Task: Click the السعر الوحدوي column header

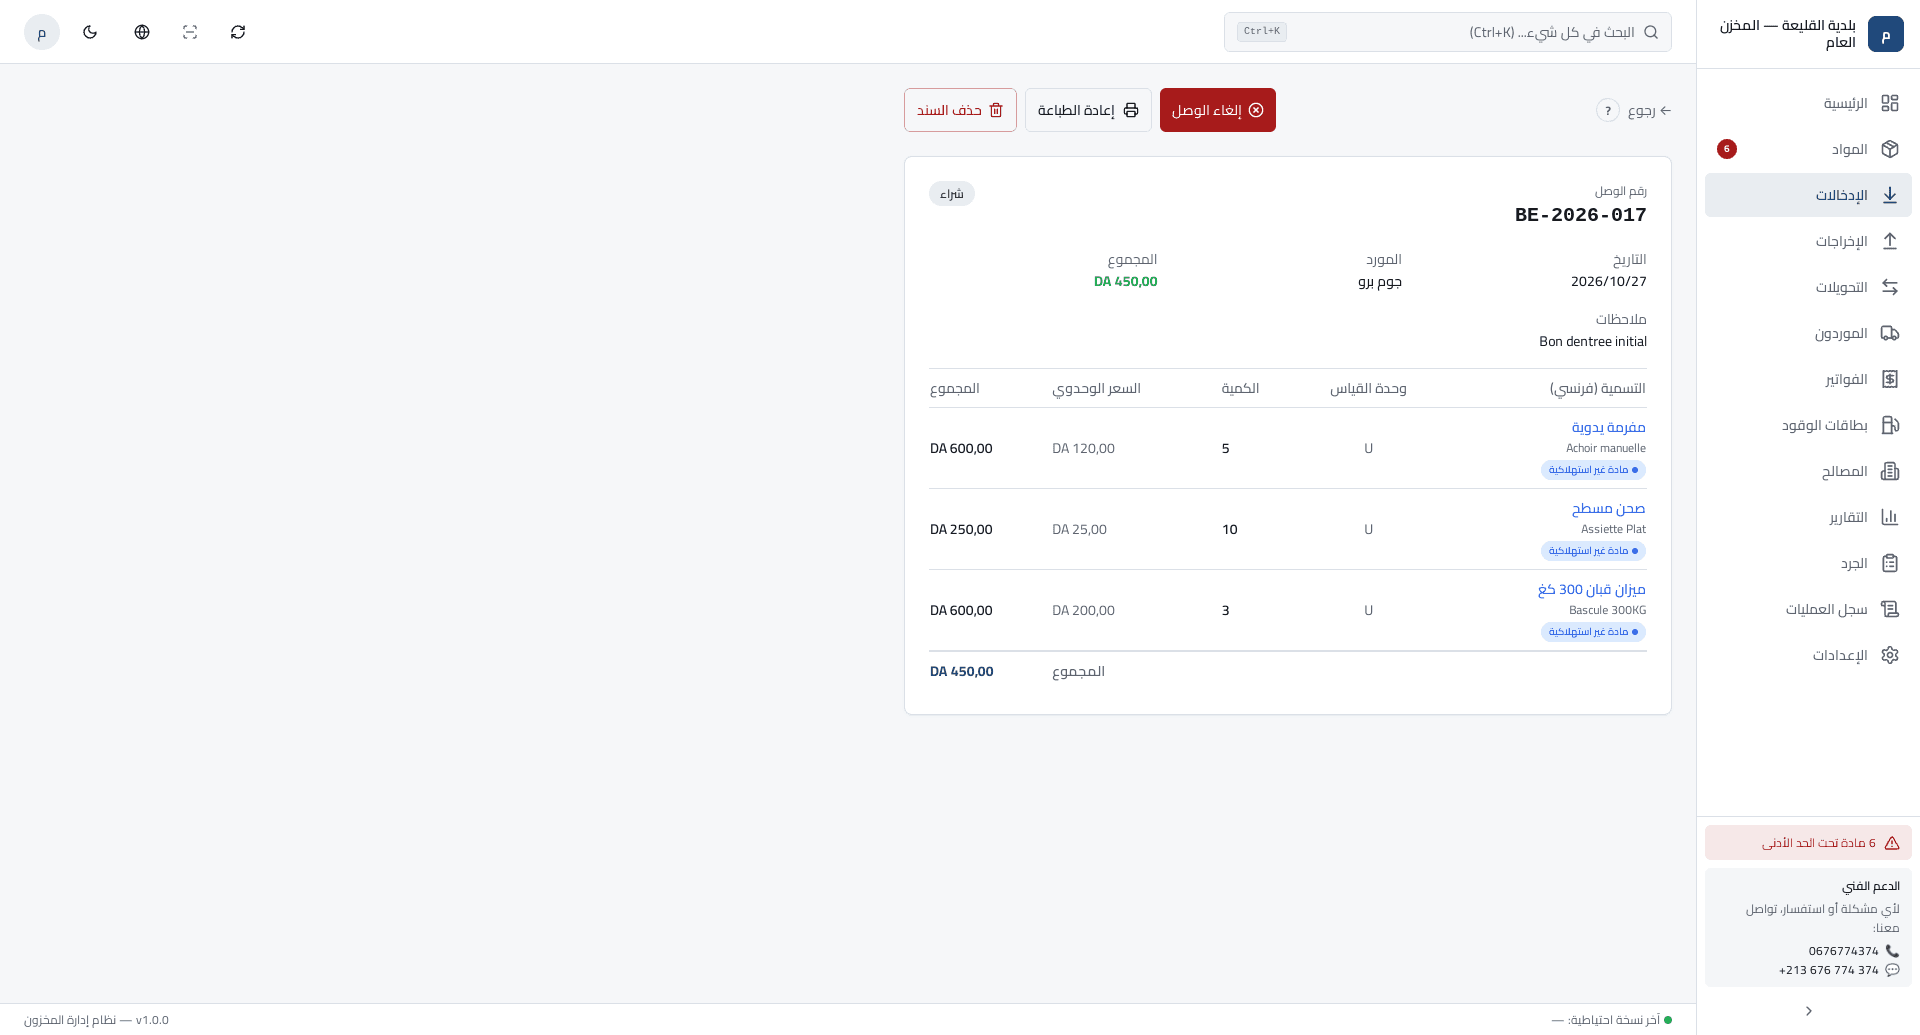Action: pyautogui.click(x=1096, y=388)
